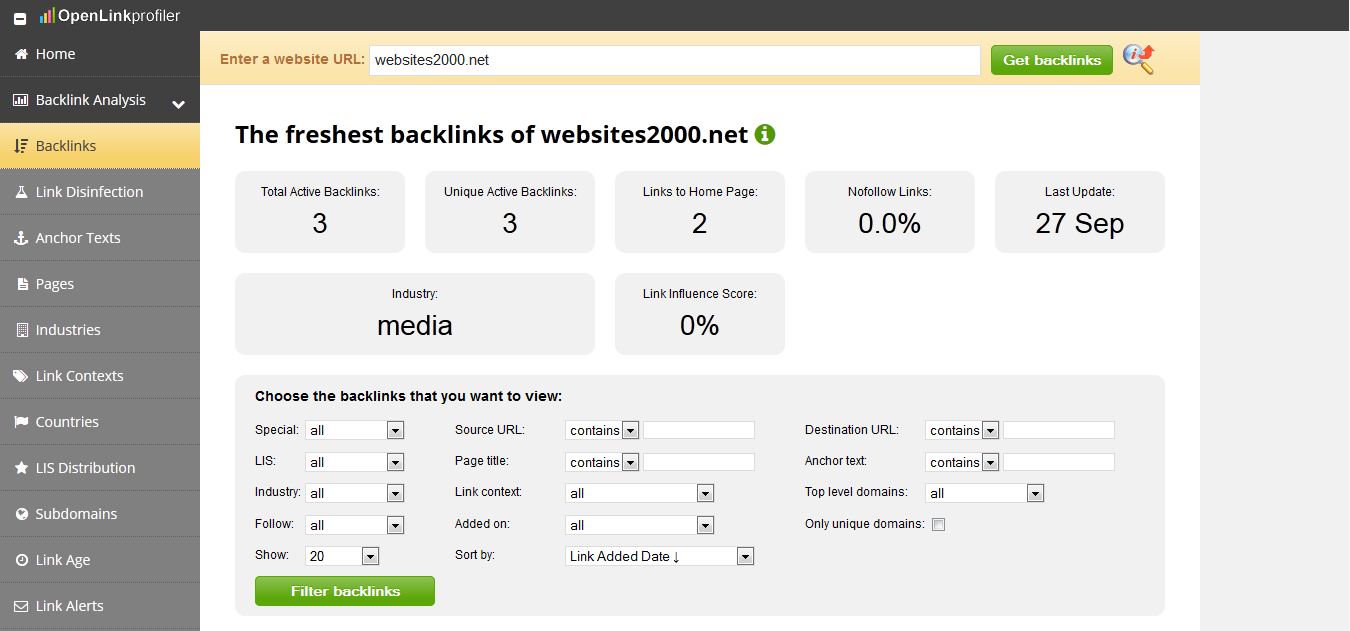Toggle the Only unique domains checkbox
This screenshot has width=1350, height=631.
pos(938,524)
